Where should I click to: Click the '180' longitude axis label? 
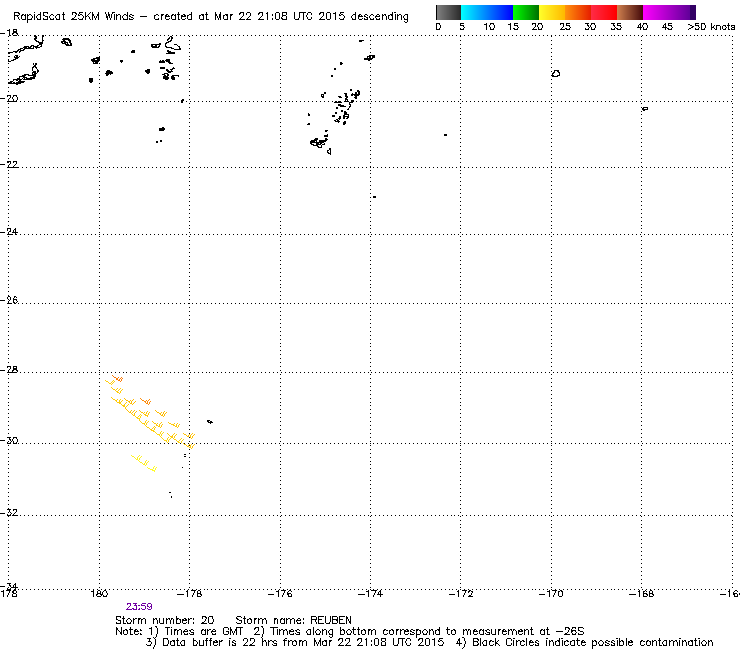[99, 593]
